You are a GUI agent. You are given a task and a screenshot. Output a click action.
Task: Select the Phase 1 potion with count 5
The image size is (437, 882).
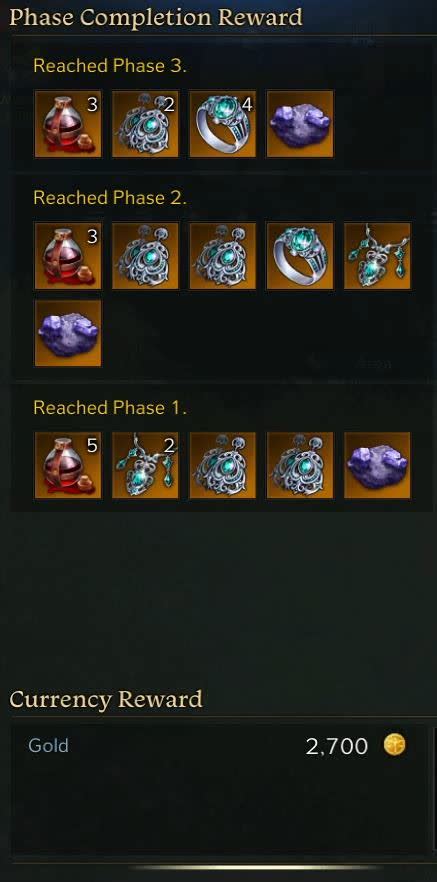coord(68,465)
